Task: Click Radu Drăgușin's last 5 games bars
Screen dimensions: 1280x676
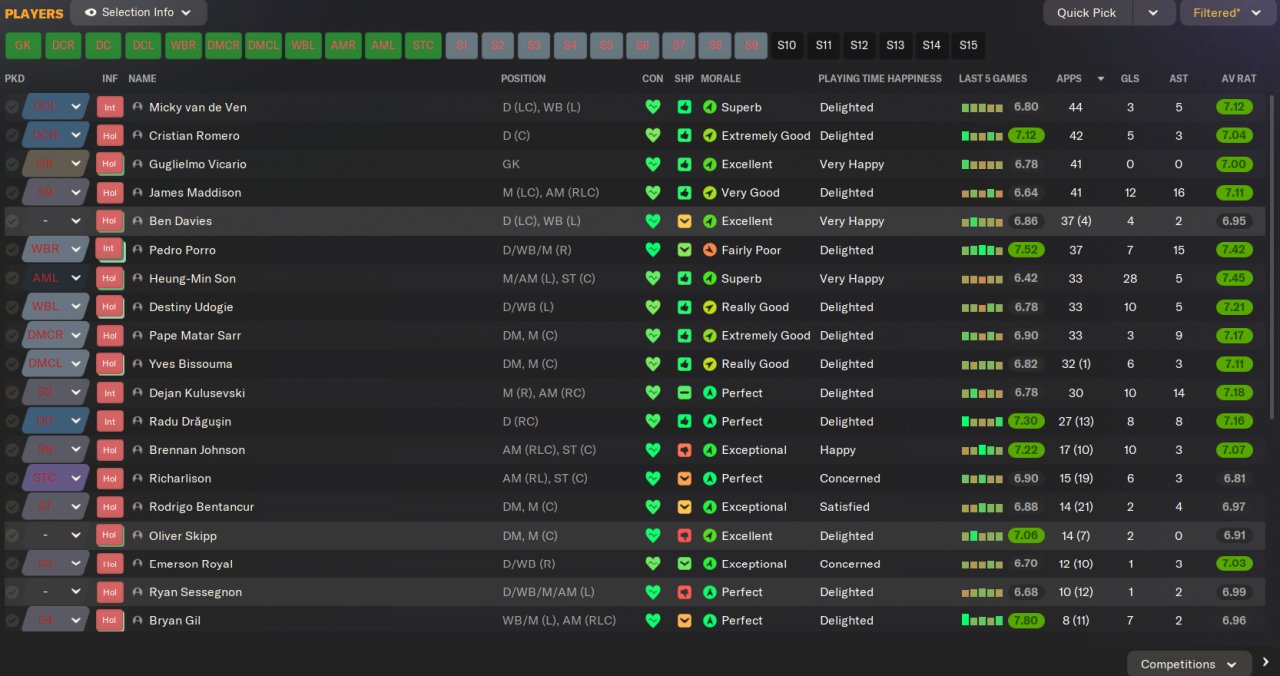Action: coord(982,421)
